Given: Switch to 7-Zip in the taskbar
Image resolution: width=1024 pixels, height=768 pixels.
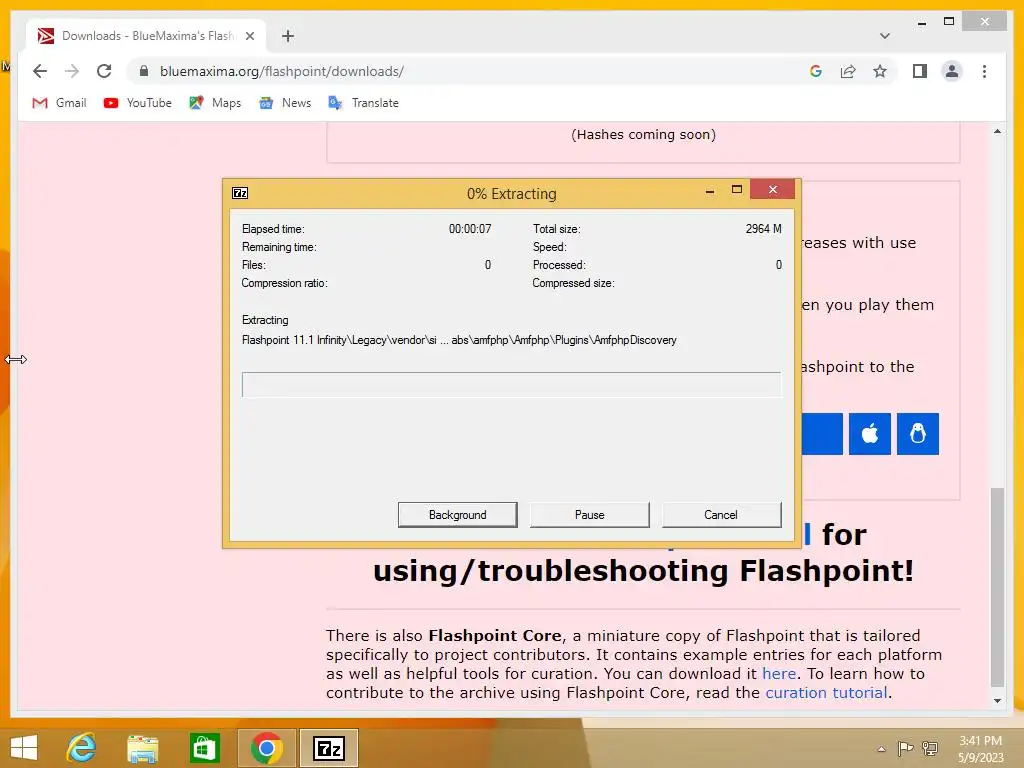Looking at the screenshot, I should (x=328, y=748).
